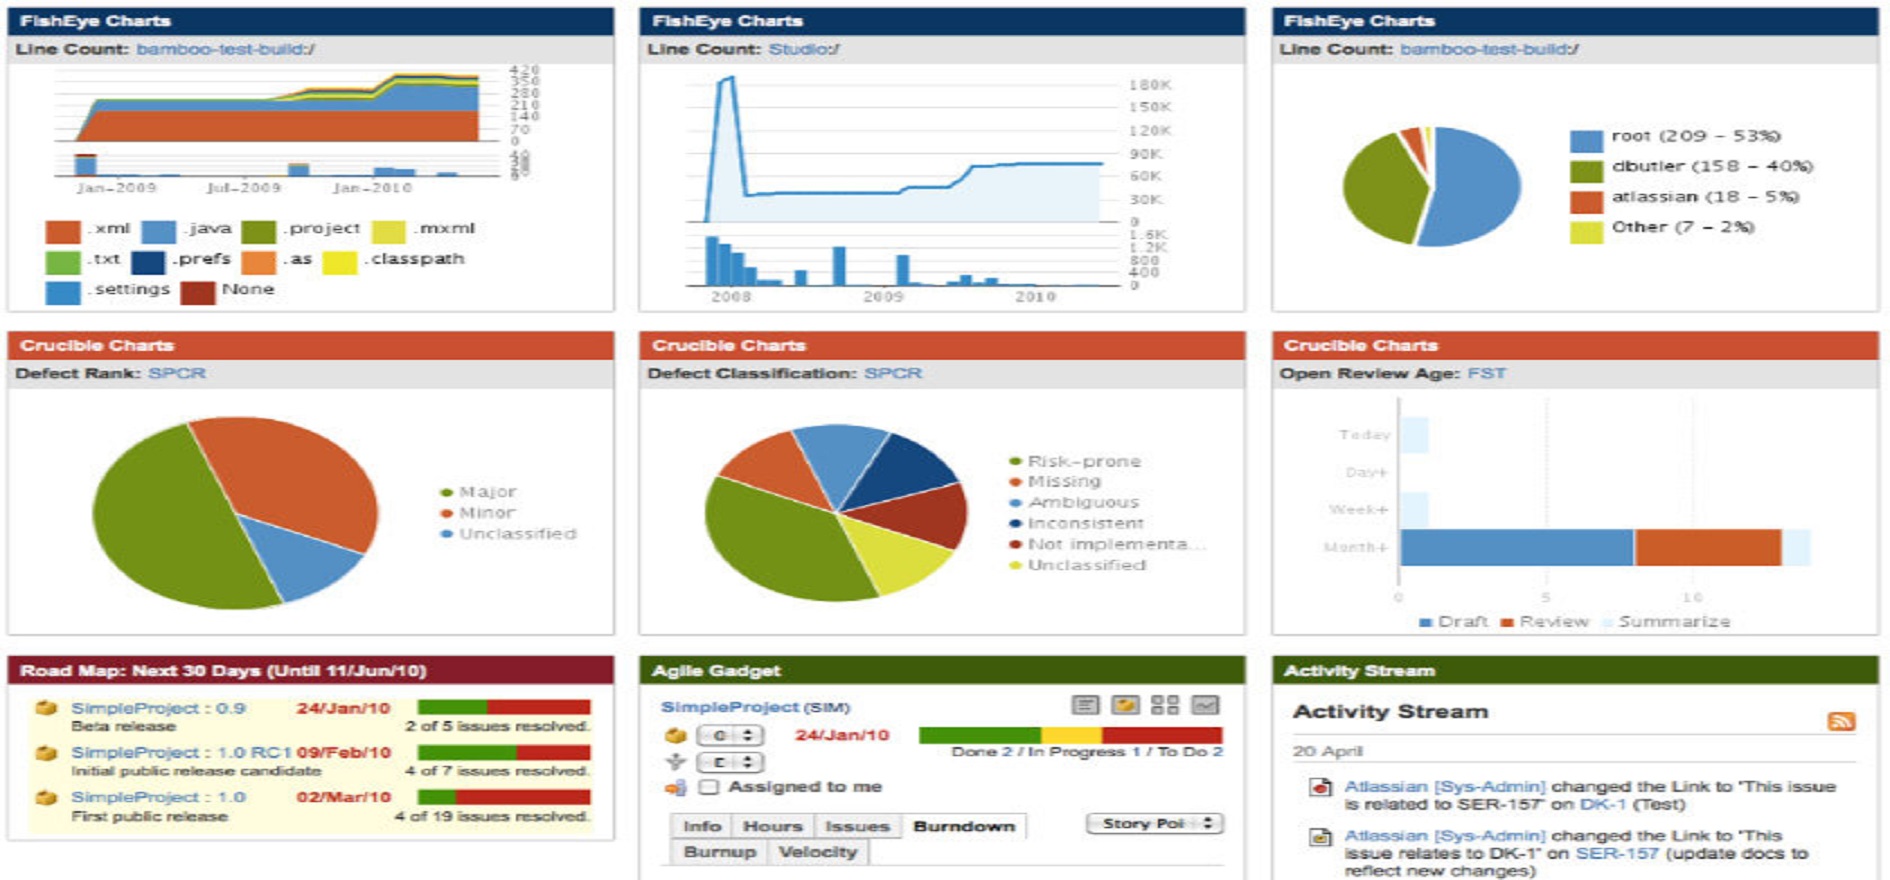Switch to the Info tab
This screenshot has height=880, width=1890.
point(702,826)
